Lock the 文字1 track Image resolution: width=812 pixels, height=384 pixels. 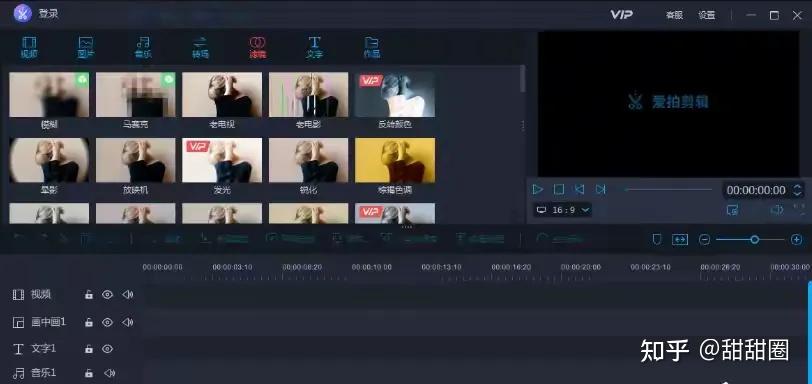click(x=89, y=349)
